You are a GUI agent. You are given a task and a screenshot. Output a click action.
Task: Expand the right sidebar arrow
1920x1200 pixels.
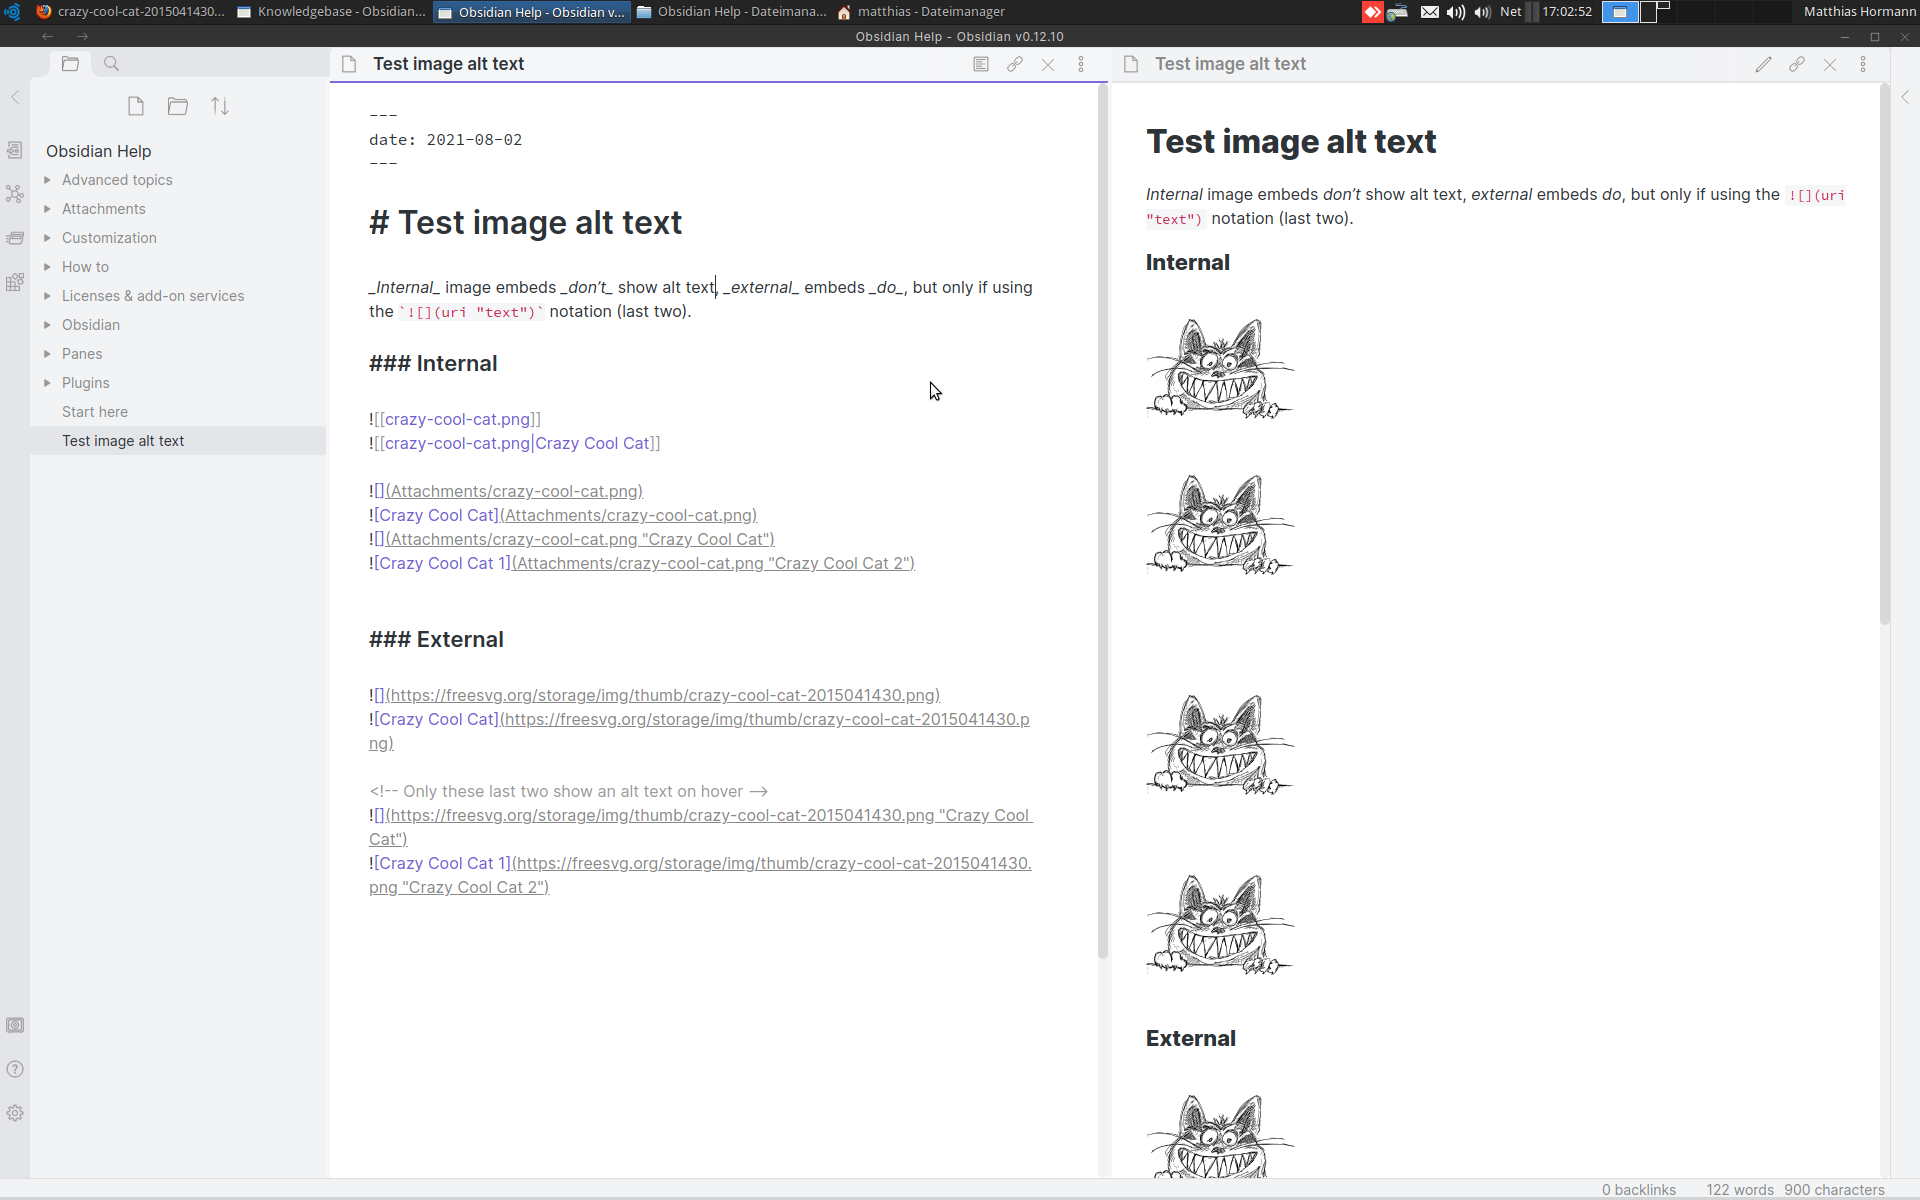1905,97
